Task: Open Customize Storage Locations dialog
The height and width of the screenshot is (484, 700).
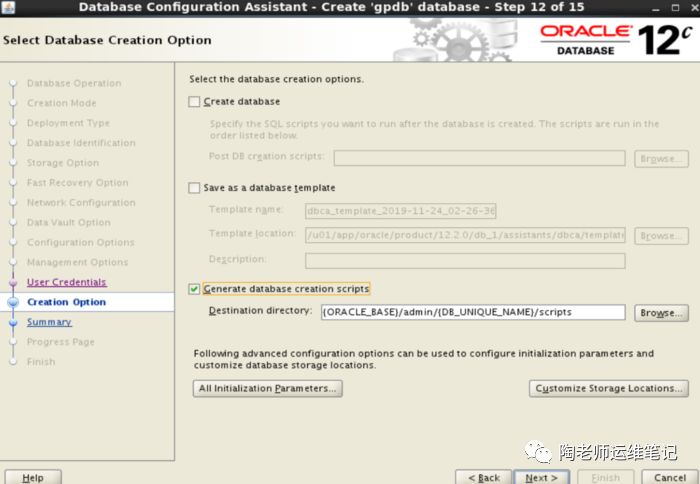Action: point(608,388)
